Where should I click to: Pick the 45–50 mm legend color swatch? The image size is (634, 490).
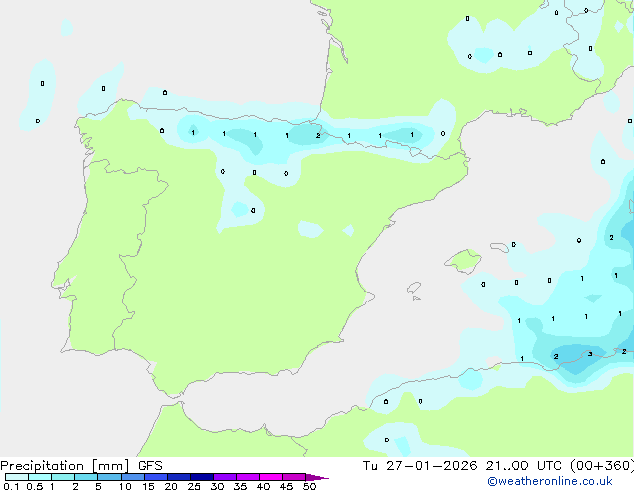[294, 477]
